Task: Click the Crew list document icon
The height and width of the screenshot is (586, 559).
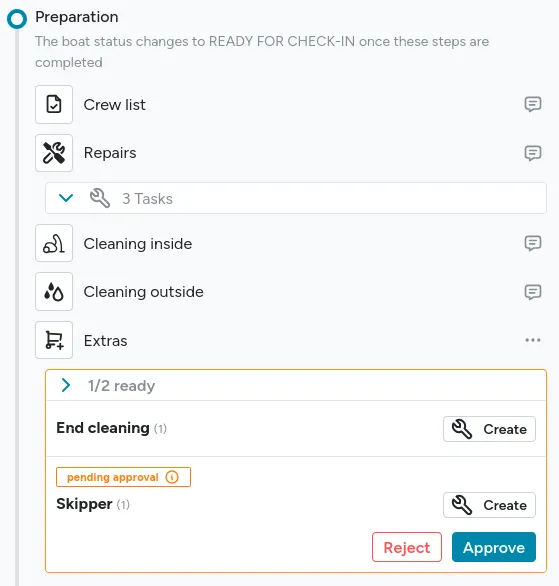Action: [x=54, y=104]
